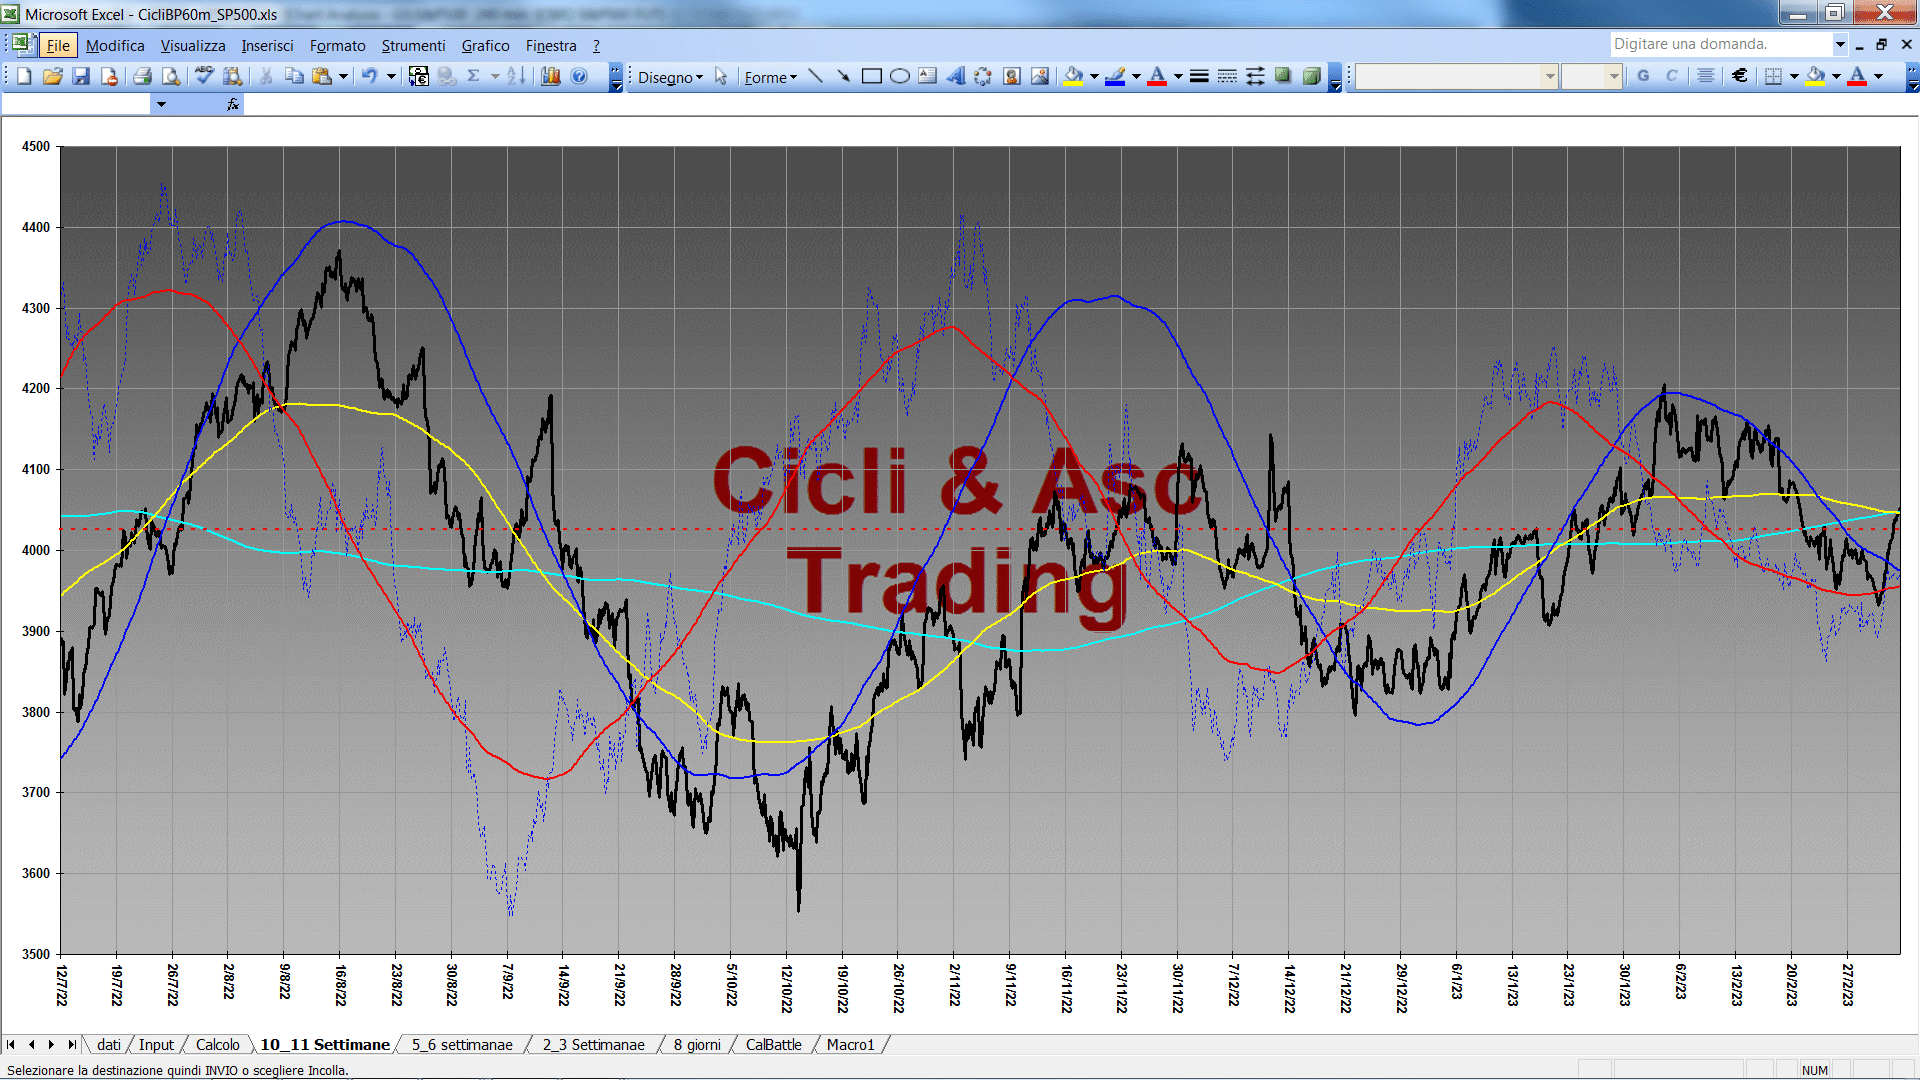Viewport: 1920px width, 1080px height.
Task: Click the formatting toolbar Font Color A
Action: pyautogui.click(x=1857, y=76)
